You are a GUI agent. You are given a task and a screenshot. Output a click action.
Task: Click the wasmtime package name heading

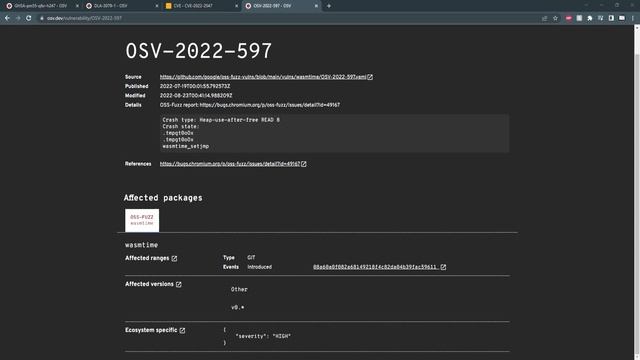click(x=142, y=245)
